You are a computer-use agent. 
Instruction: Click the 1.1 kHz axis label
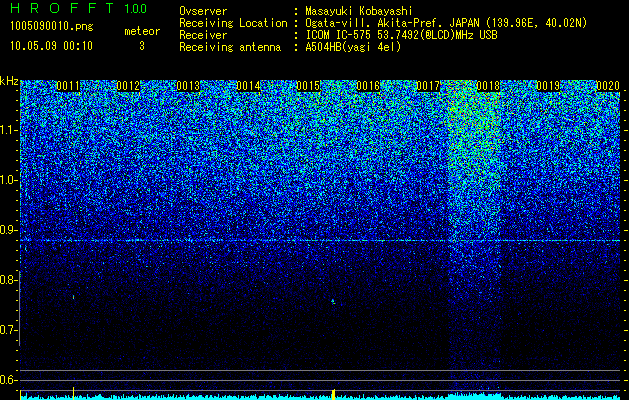click(9, 130)
